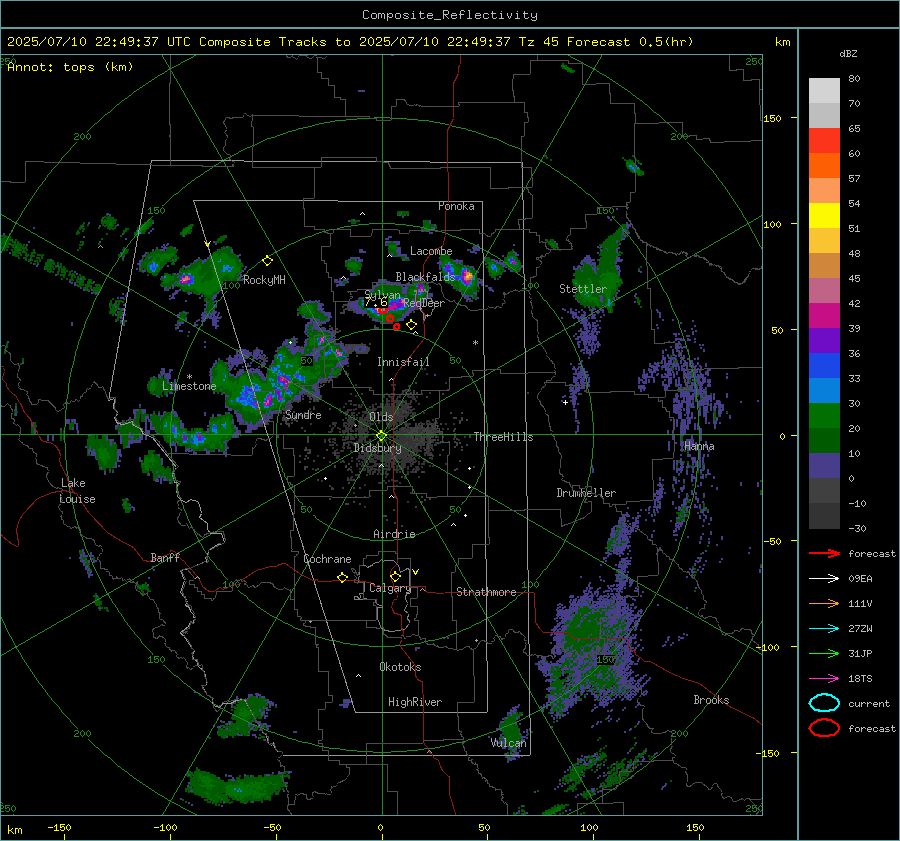900x841 pixels.
Task: Click the Okotoks label
Action: click(x=400, y=667)
